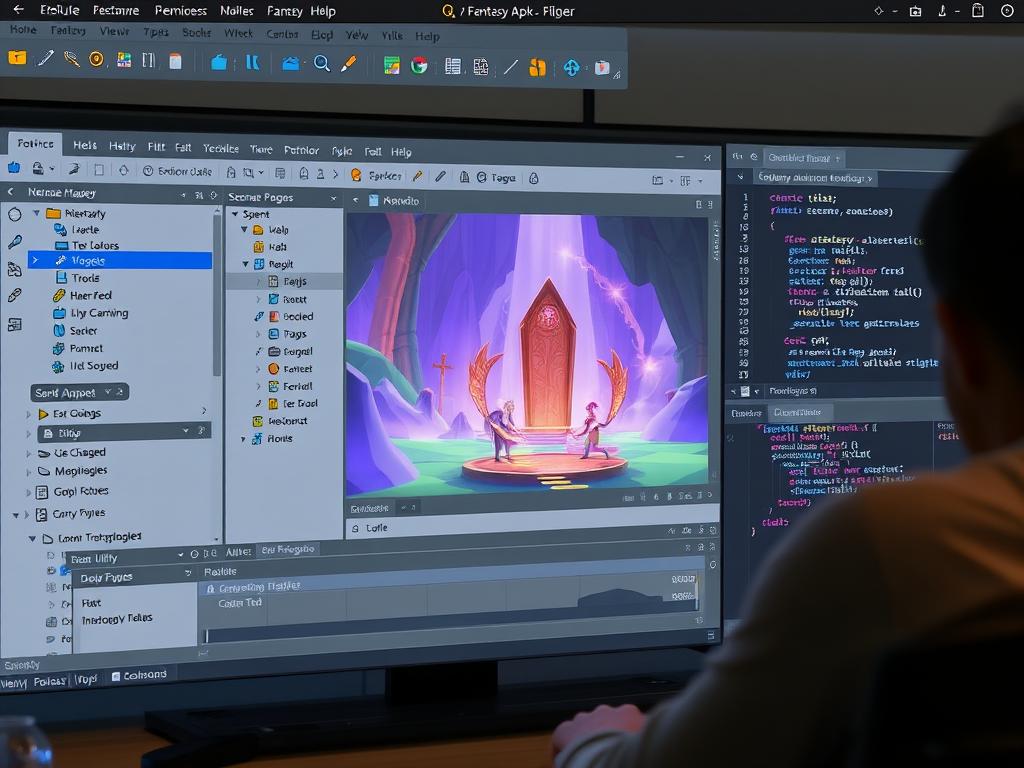Click the orange circle Fafieet icon

(274, 368)
